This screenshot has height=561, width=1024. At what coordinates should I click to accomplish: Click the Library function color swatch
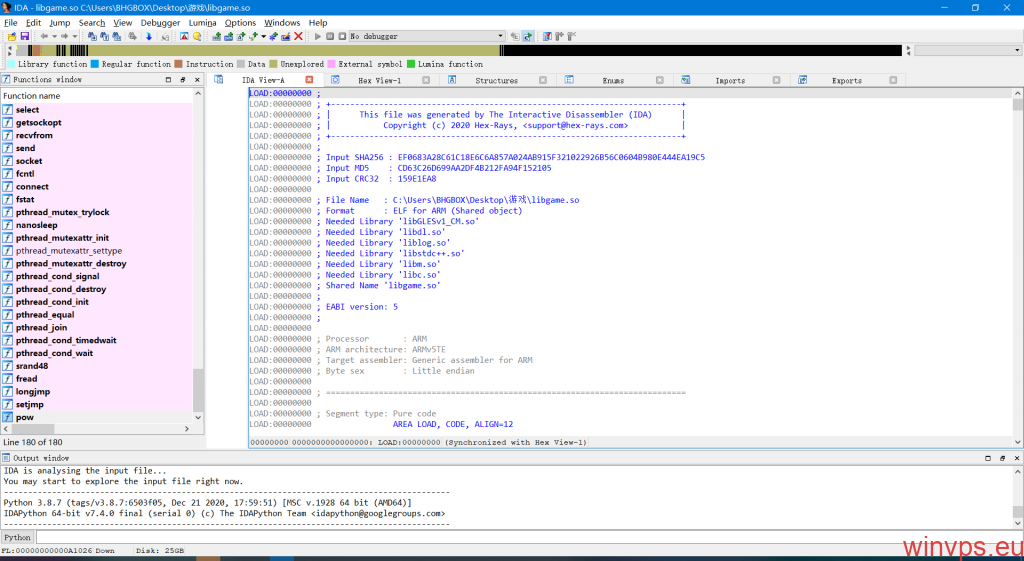[x=11, y=64]
